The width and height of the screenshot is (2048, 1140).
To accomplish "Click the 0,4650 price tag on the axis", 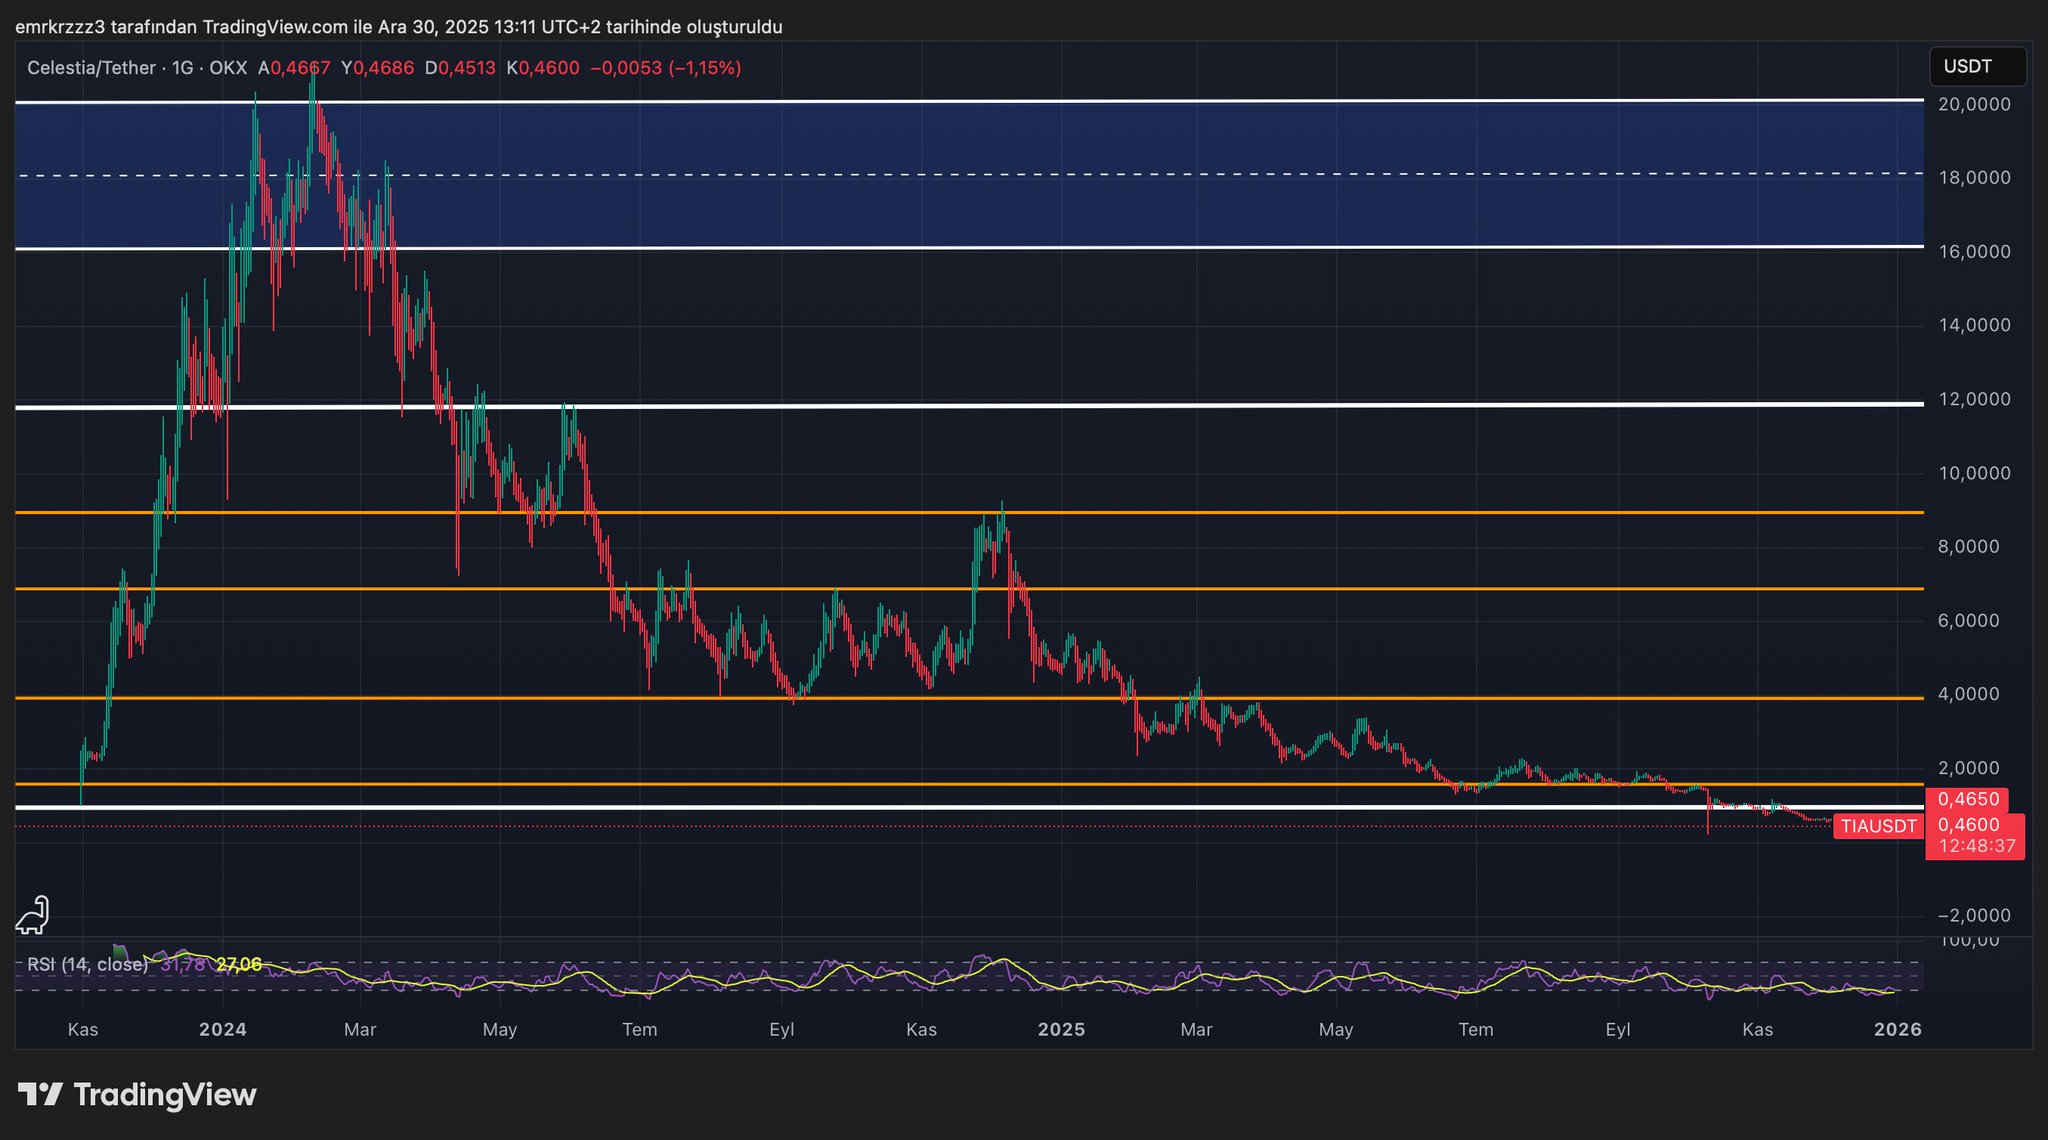I will click(x=1968, y=799).
